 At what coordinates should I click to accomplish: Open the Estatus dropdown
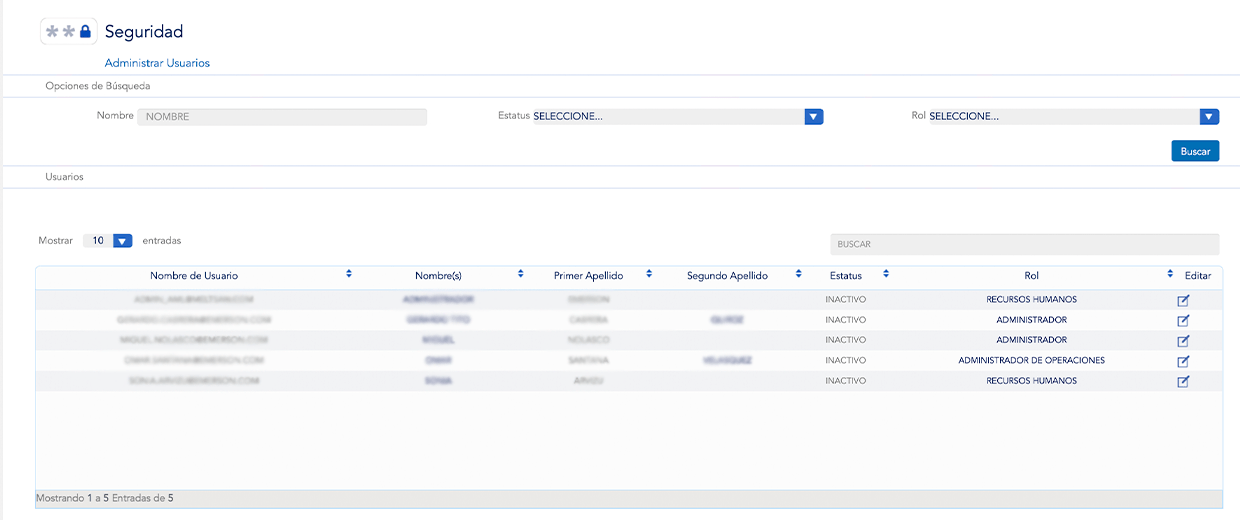pyautogui.click(x=814, y=117)
